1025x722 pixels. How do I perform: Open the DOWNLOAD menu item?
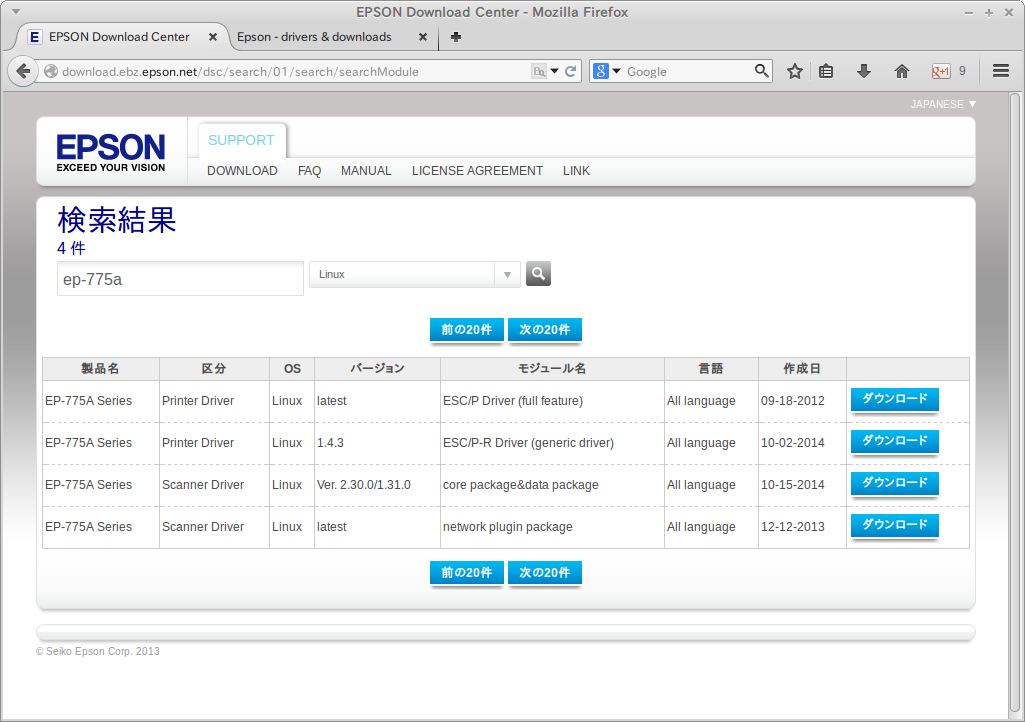[242, 171]
